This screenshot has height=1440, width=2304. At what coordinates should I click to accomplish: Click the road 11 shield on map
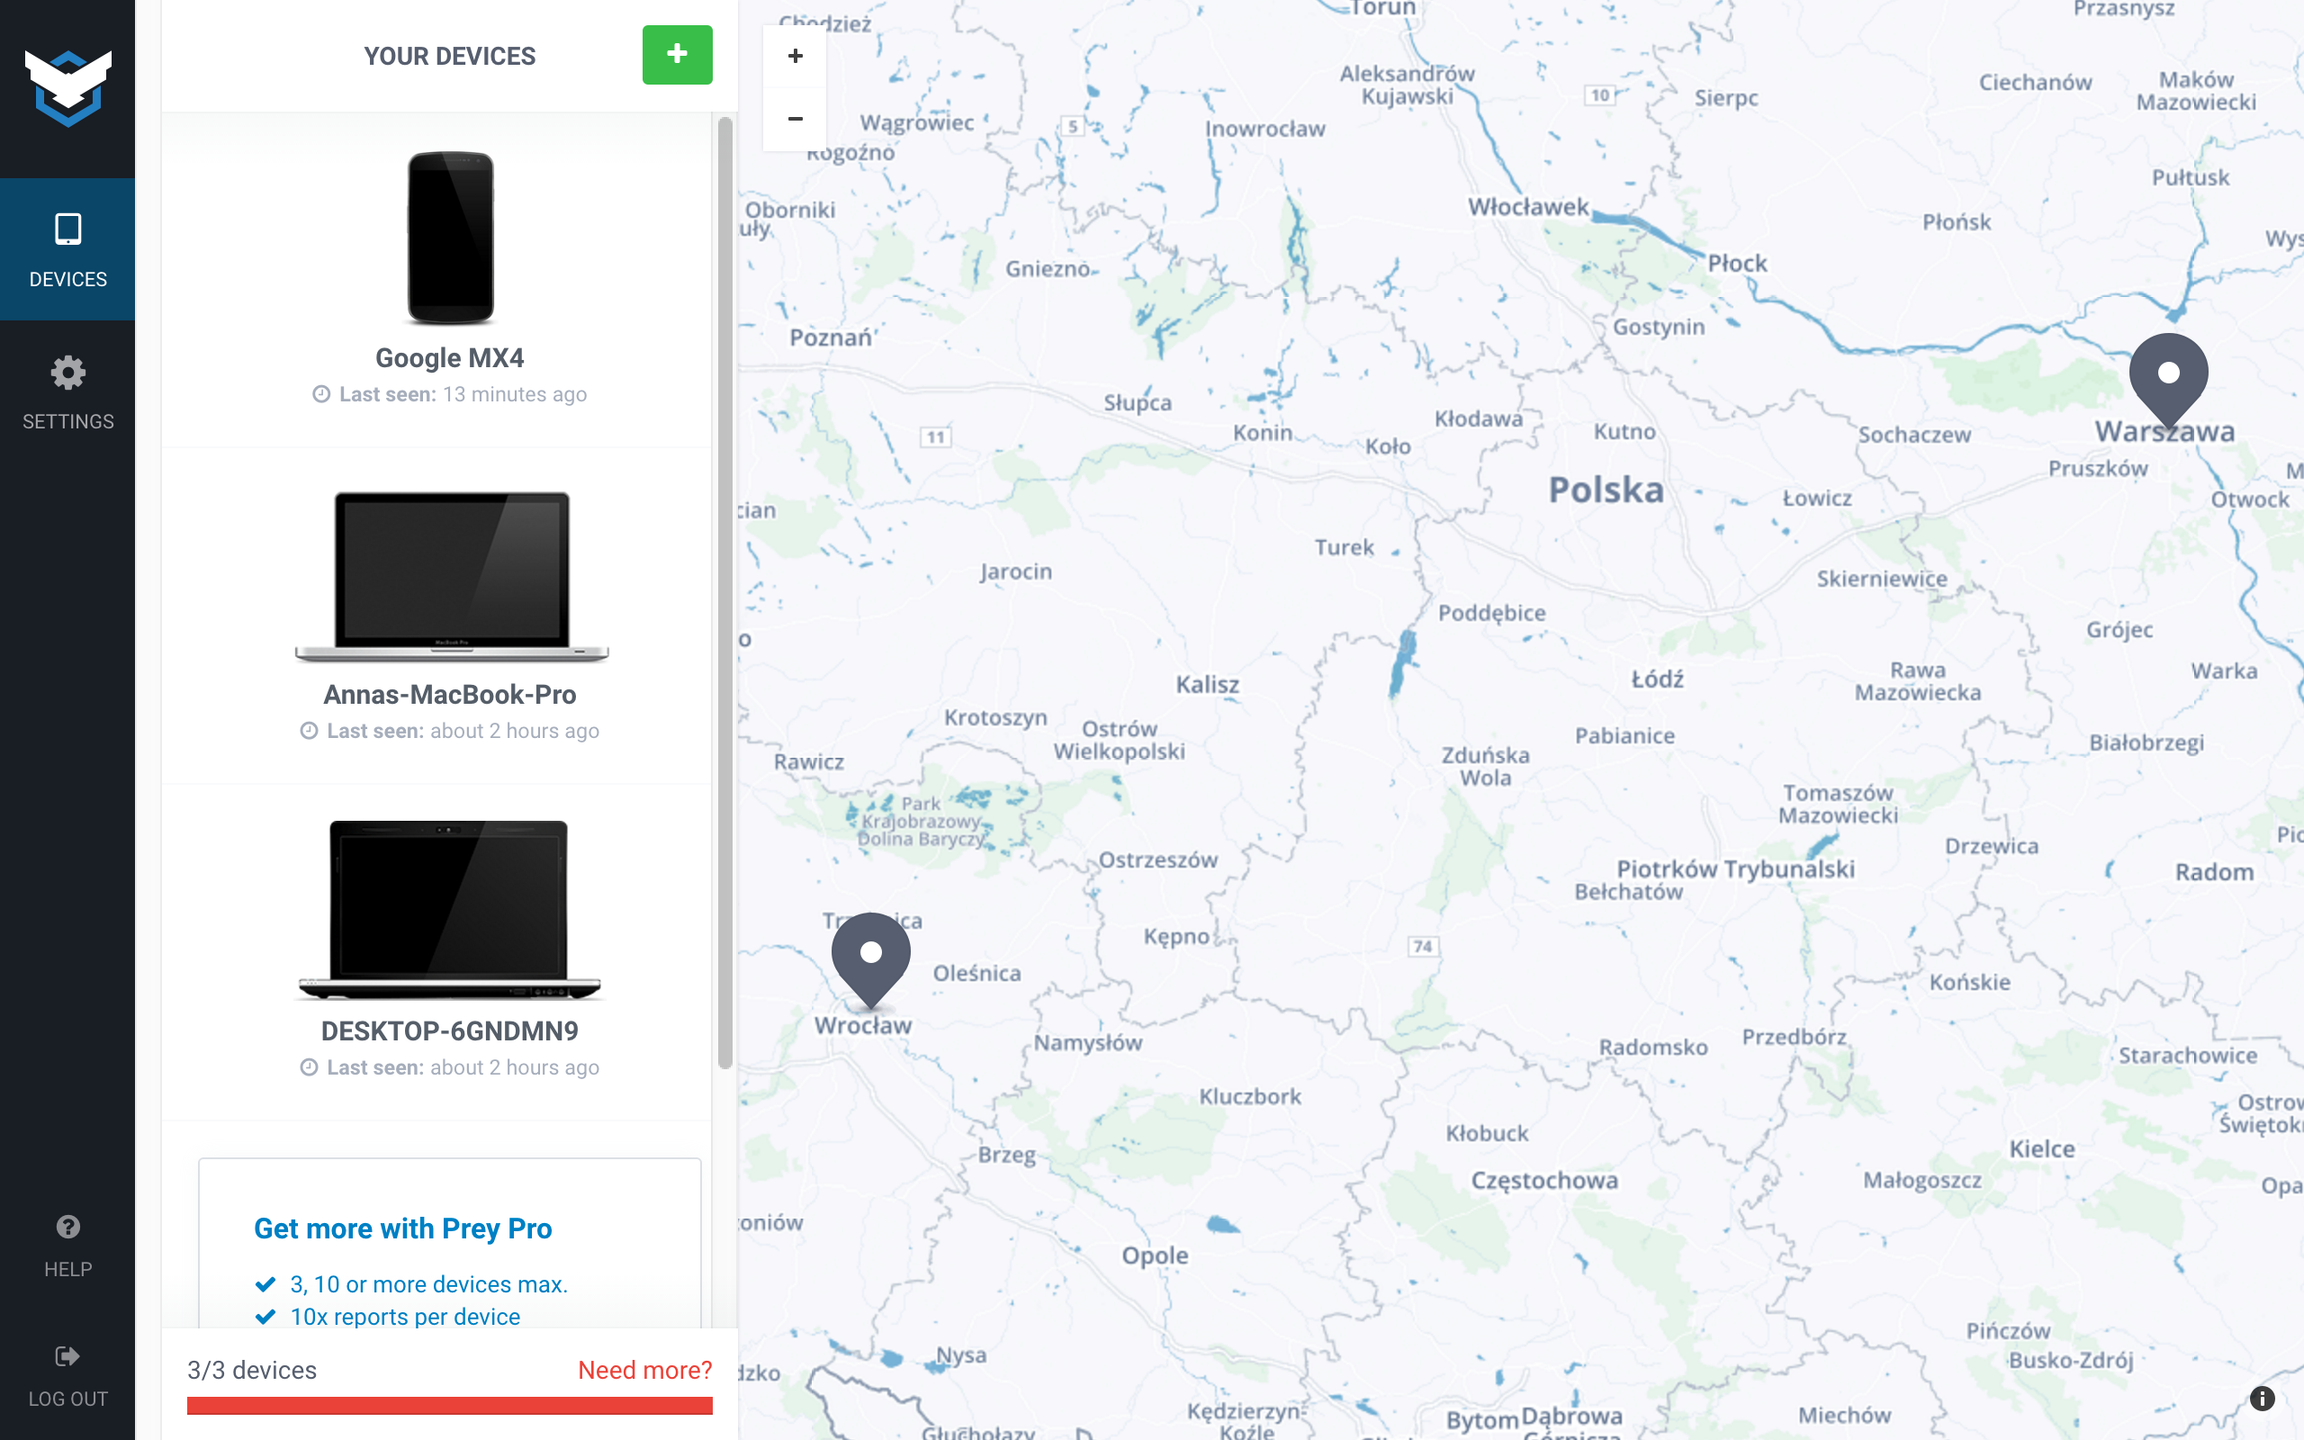click(935, 437)
